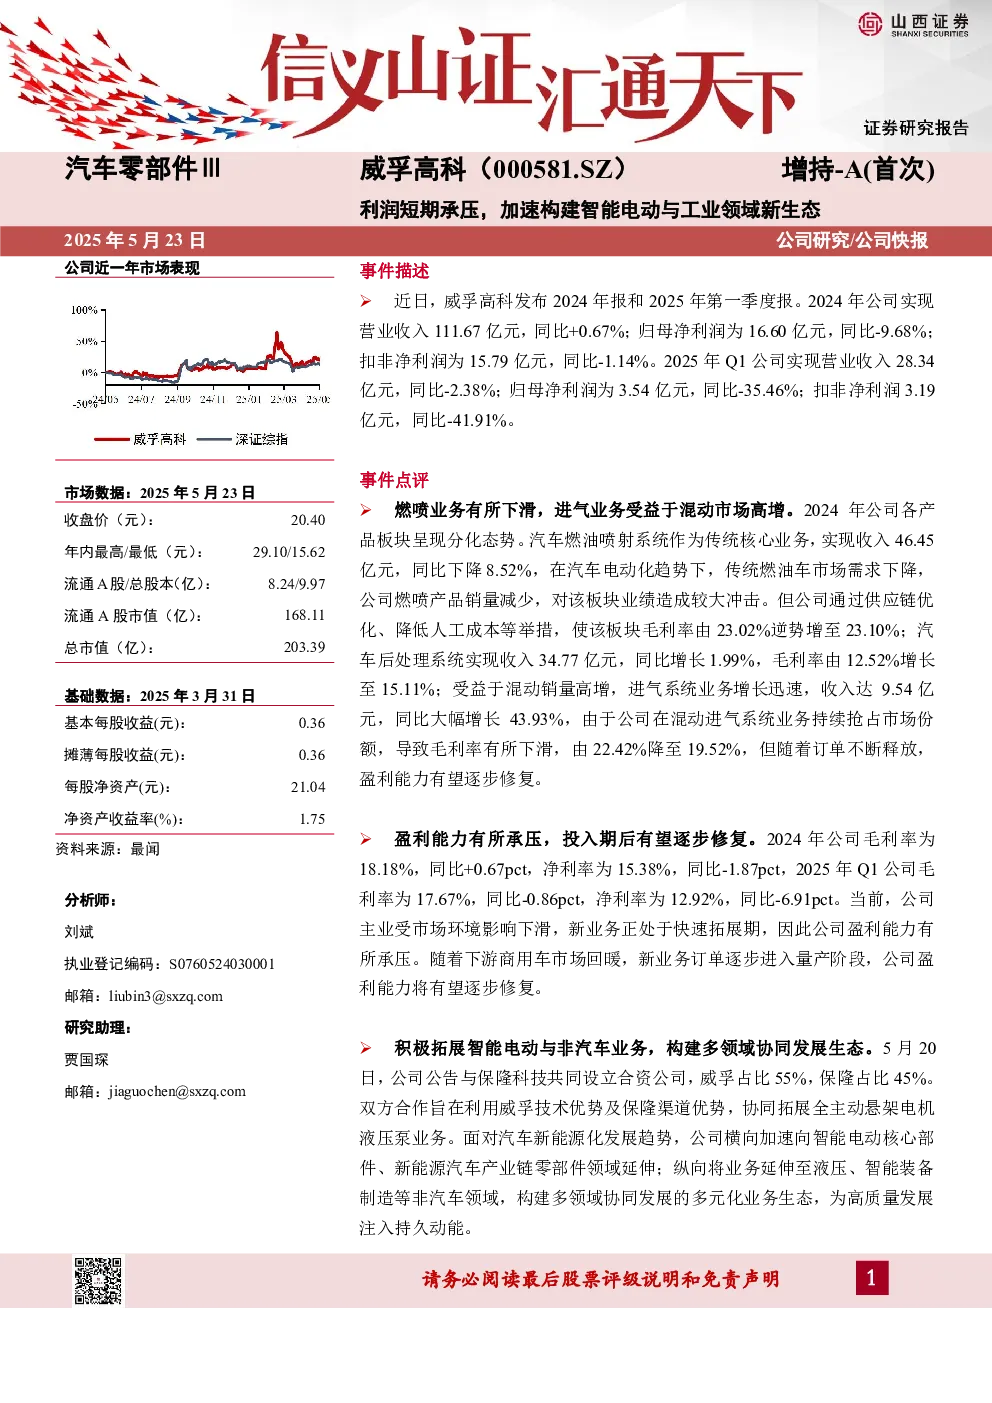
Task: Click the 威孚高科 chart legend
Action: click(x=141, y=439)
